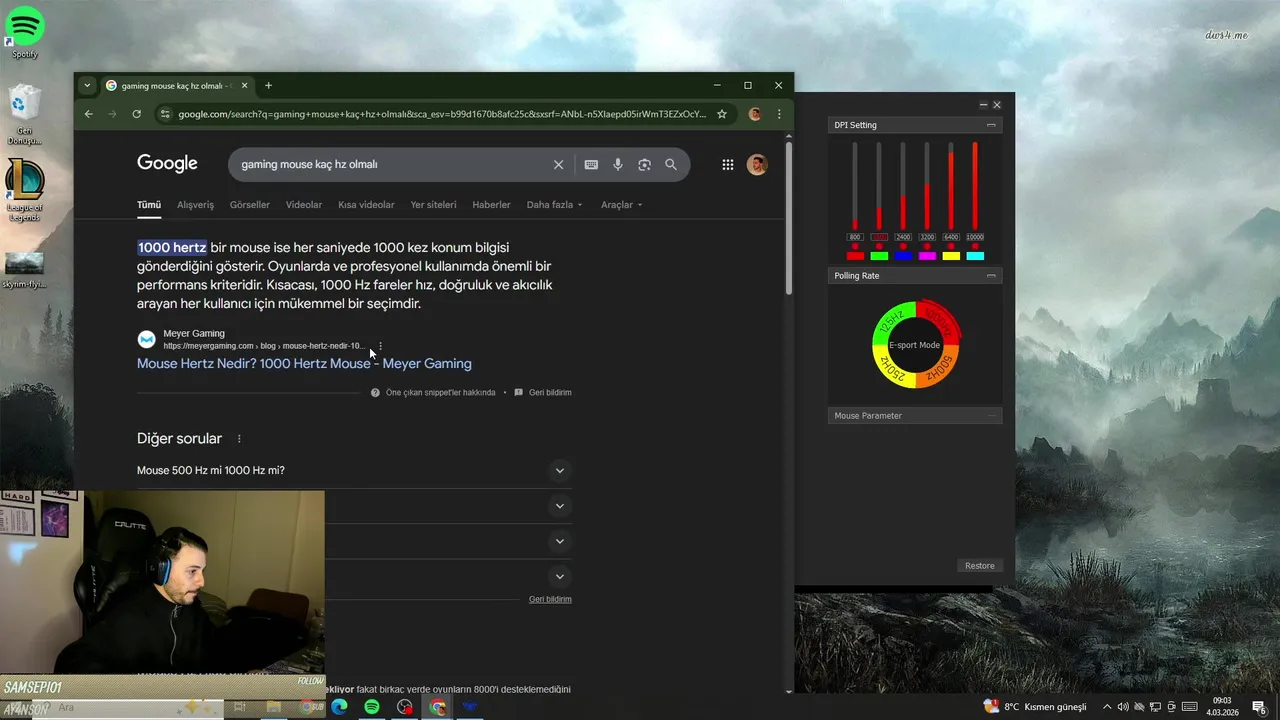Search by image with Google Lens
This screenshot has height=720, width=1280.
[644, 165]
